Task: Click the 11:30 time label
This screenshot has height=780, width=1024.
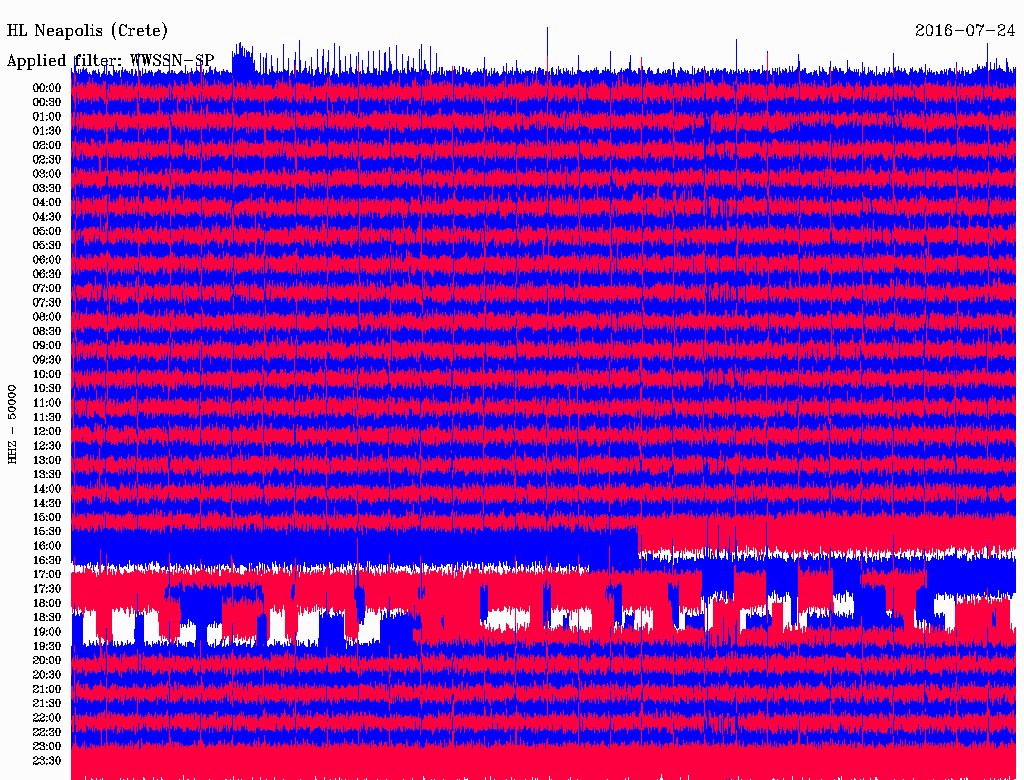Action: pyautogui.click(x=47, y=417)
